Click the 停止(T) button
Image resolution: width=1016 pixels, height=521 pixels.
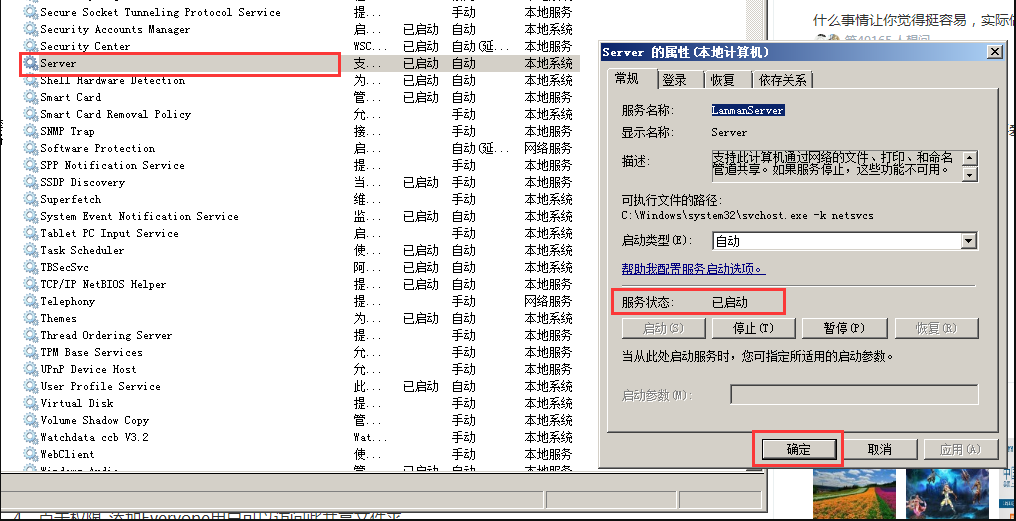[753, 329]
